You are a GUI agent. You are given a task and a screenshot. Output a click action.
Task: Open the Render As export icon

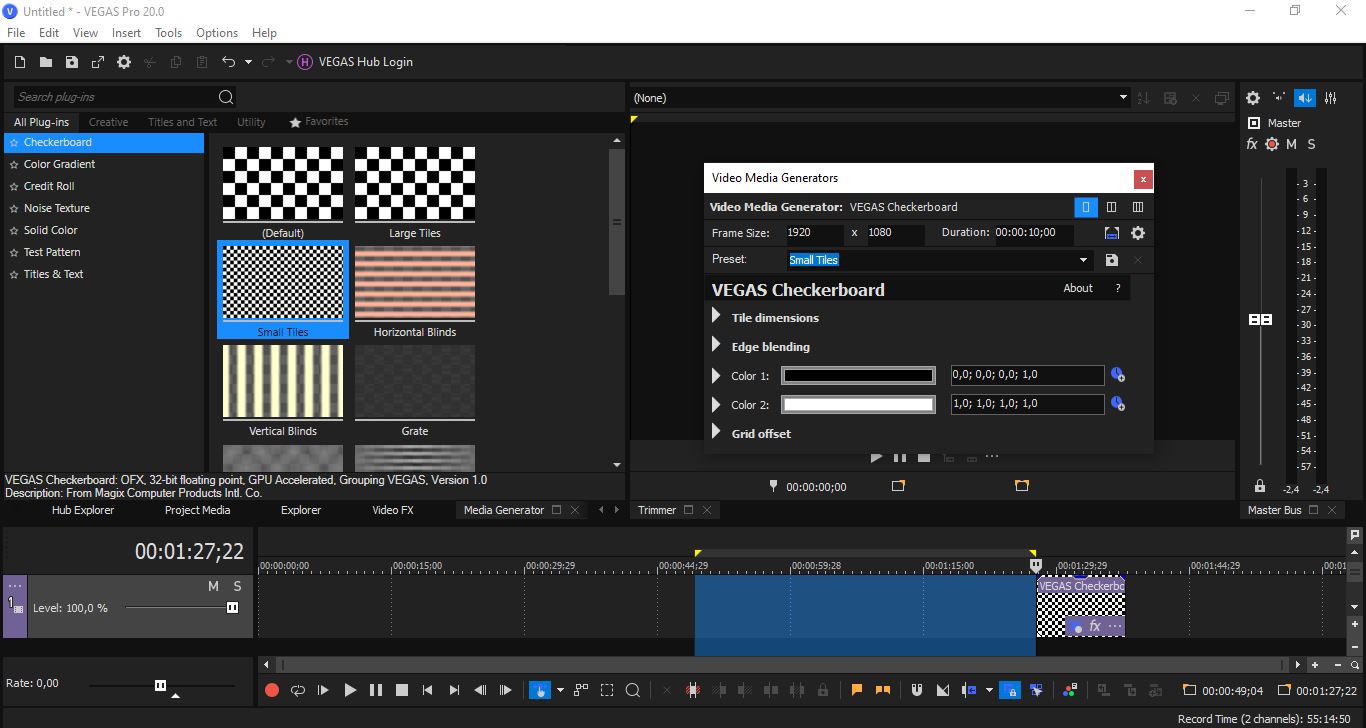98,62
